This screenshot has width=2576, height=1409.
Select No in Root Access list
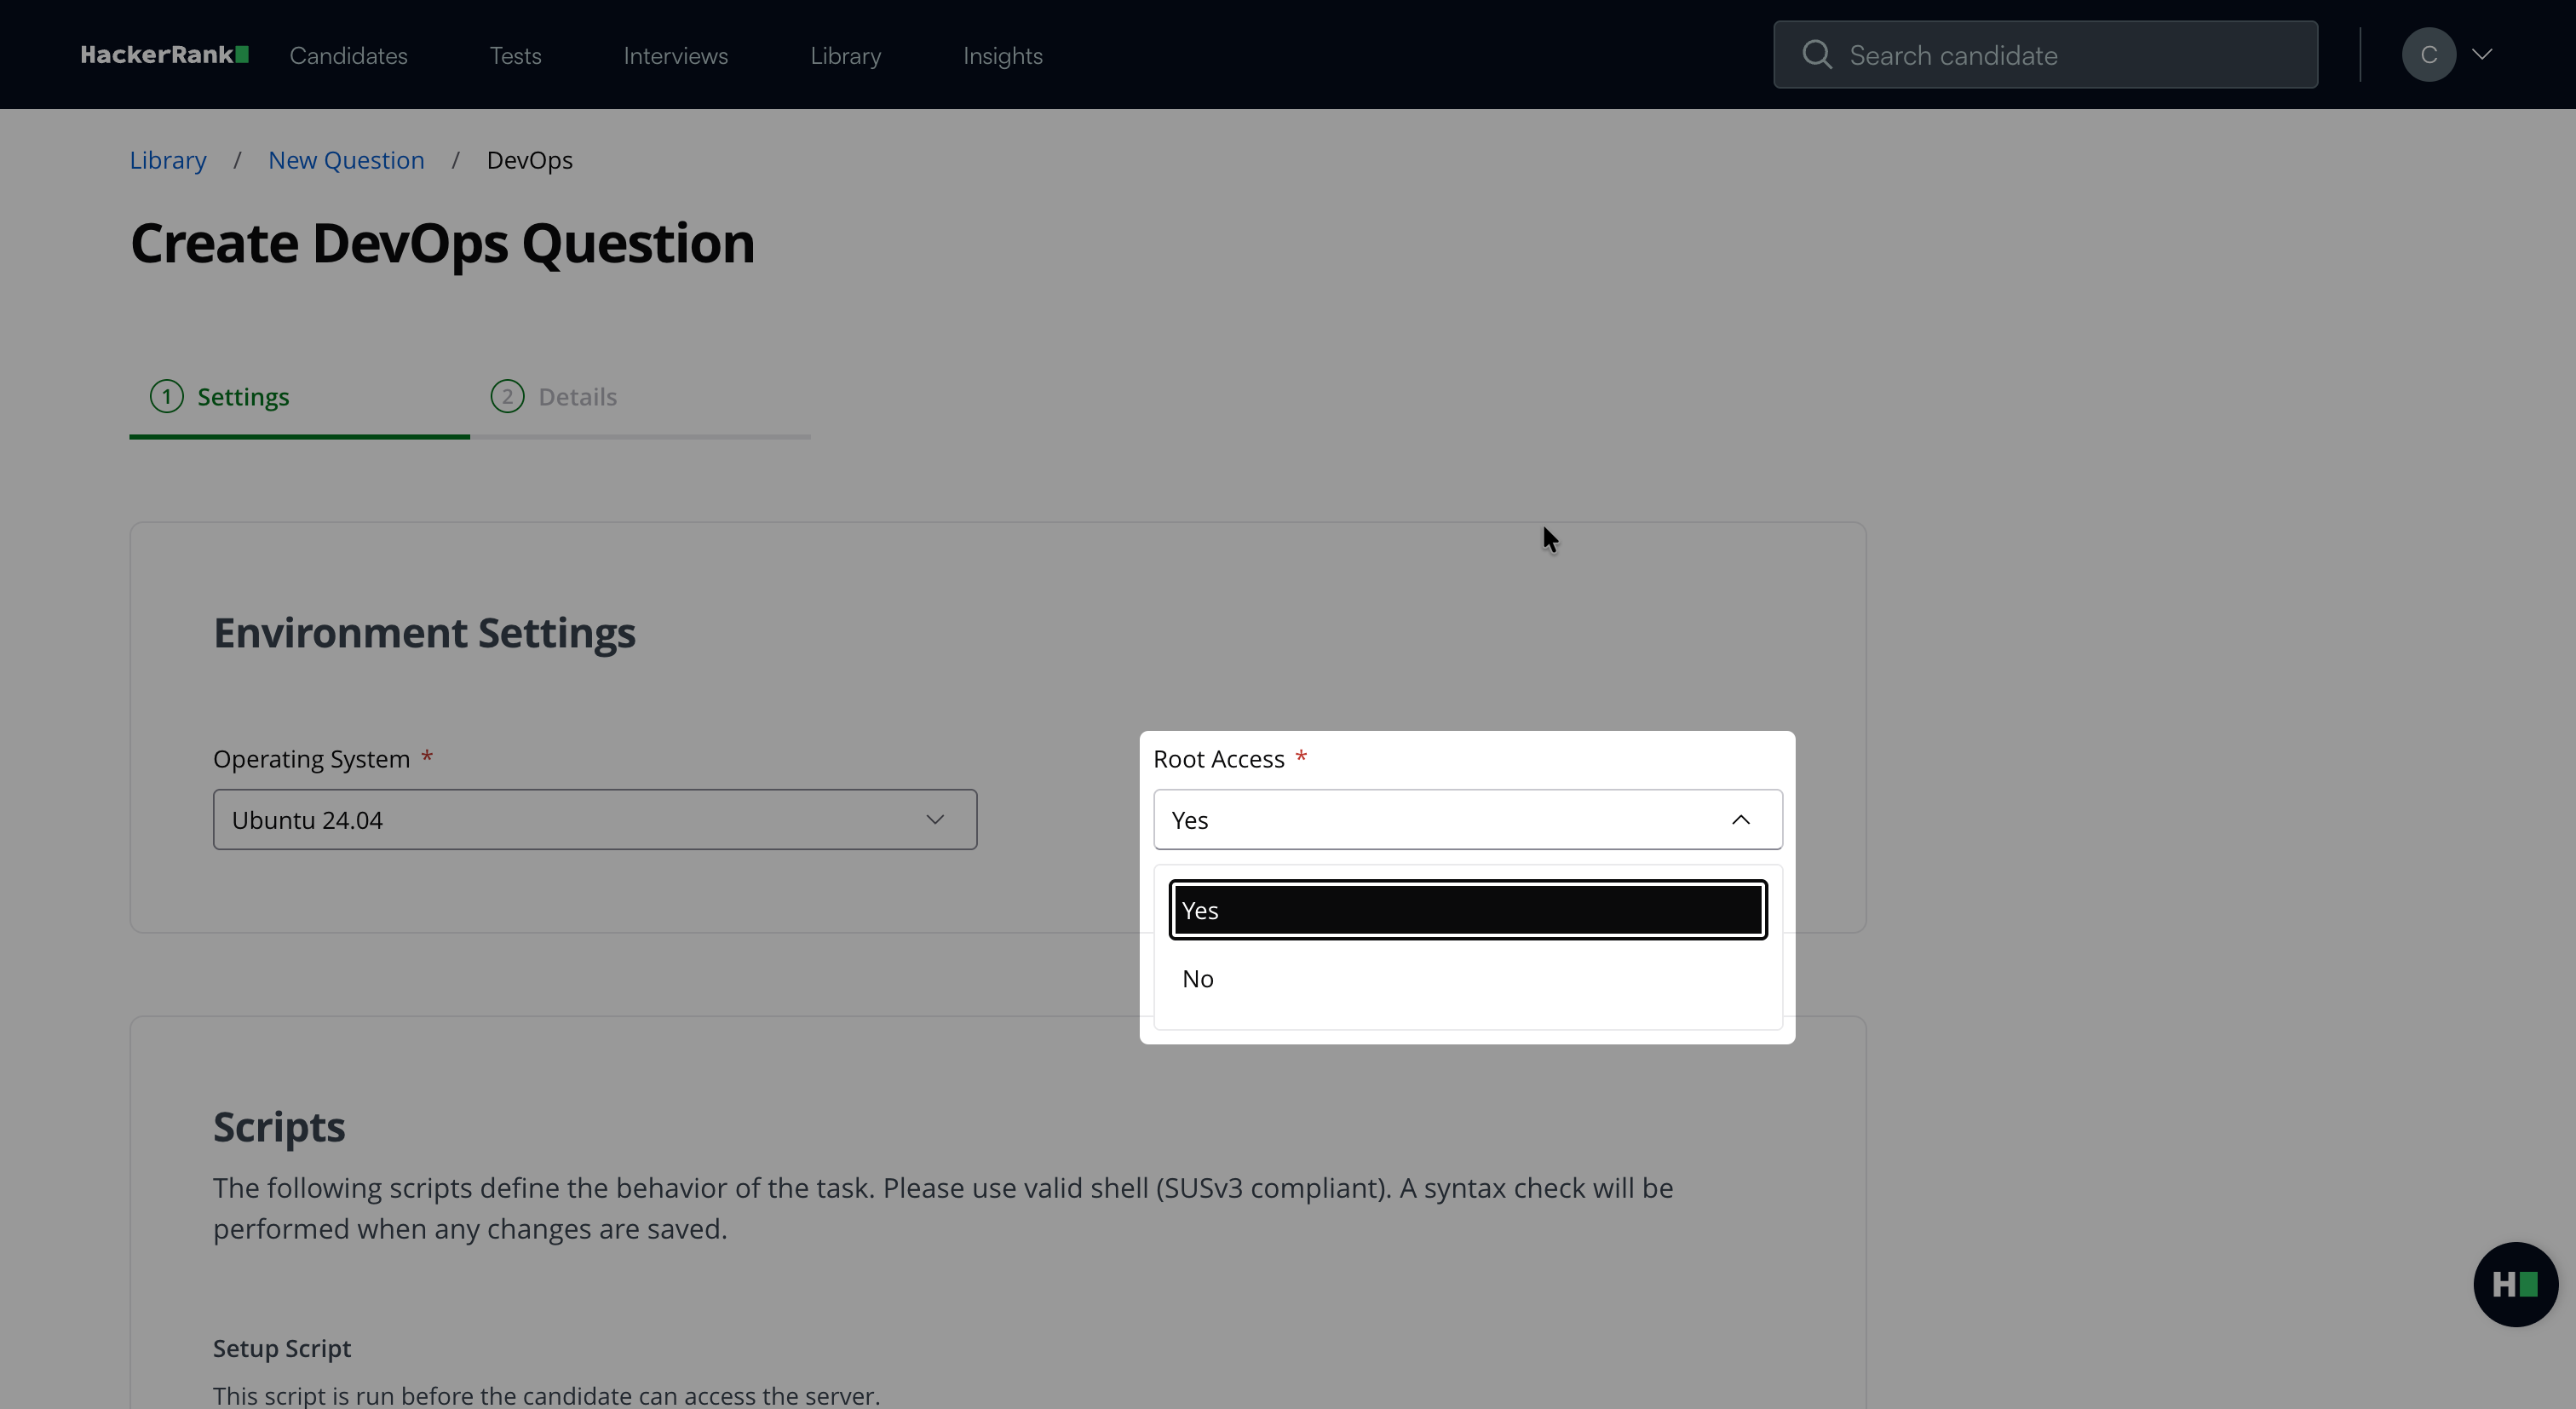1467,979
